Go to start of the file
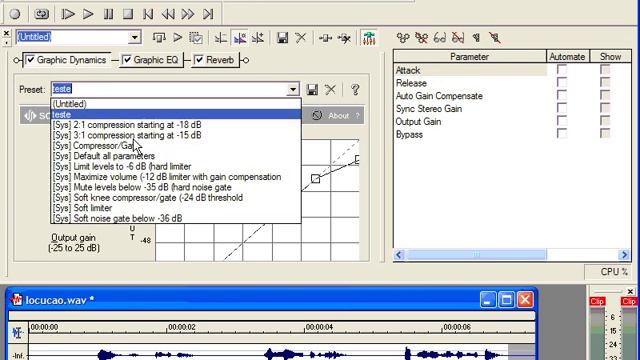Screen dimensions: 640x360 [x=148, y=14]
